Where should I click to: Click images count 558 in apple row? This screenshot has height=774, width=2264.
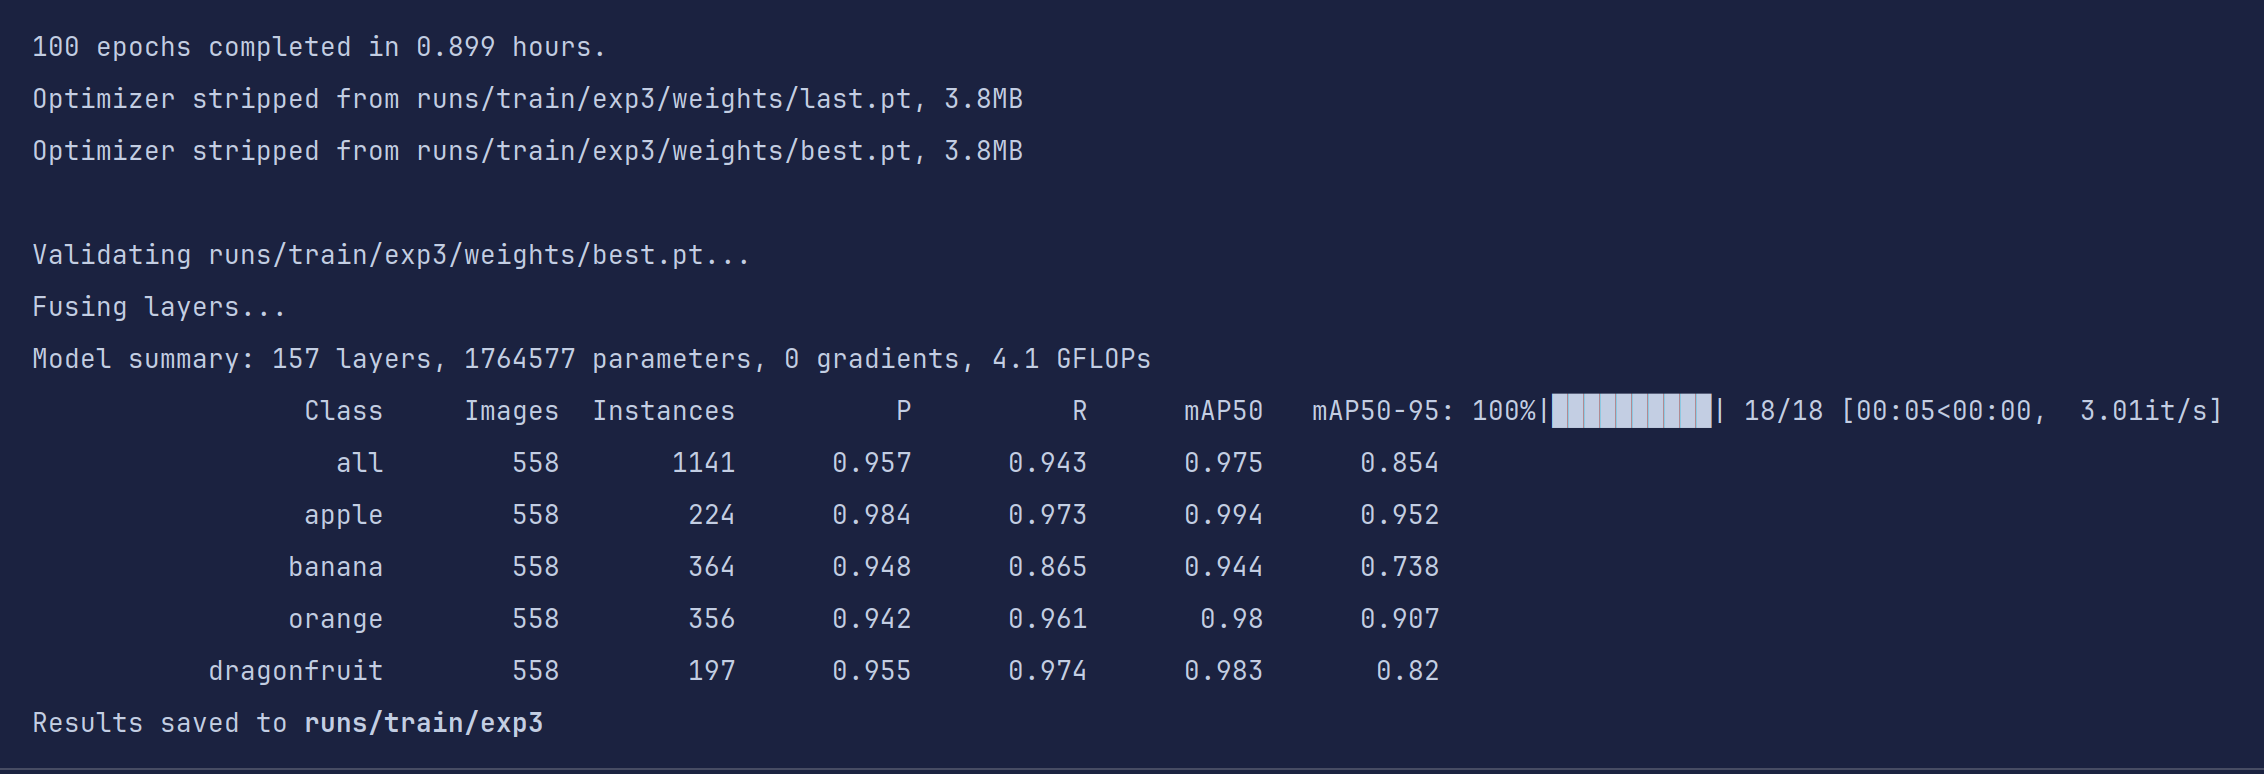point(535,515)
